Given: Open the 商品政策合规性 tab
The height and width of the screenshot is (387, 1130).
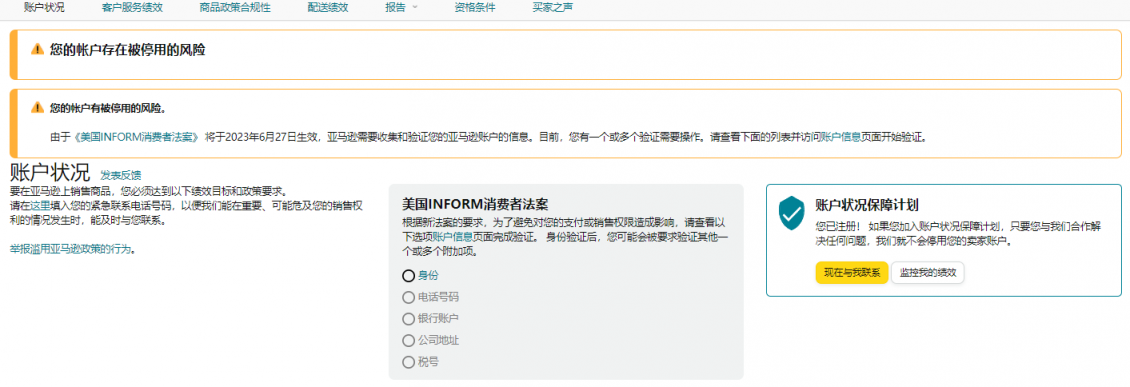Looking at the screenshot, I should (236, 8).
